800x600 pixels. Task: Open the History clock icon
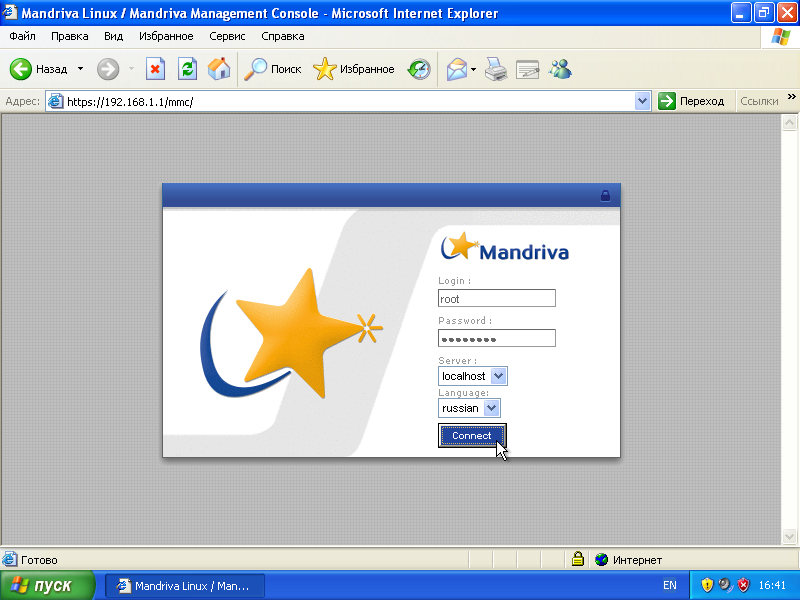419,69
